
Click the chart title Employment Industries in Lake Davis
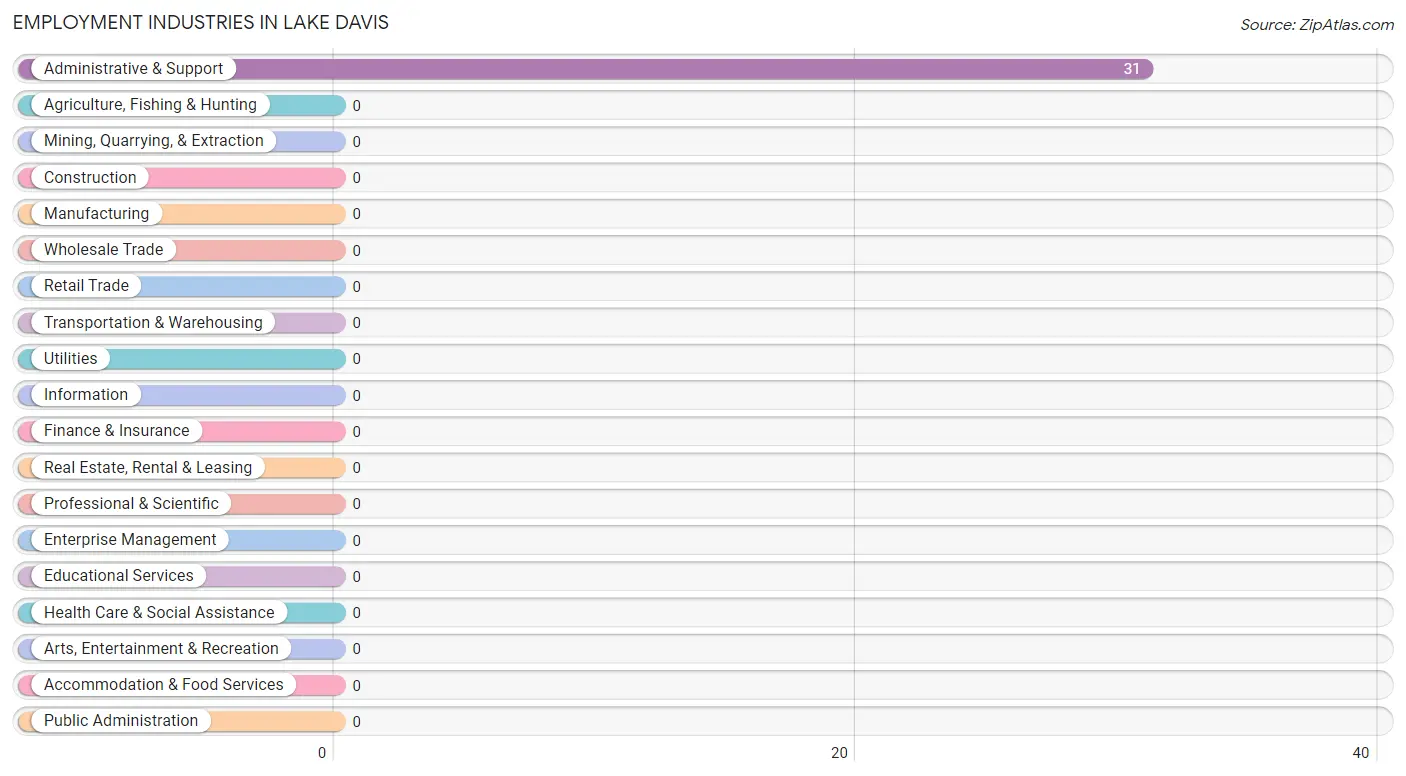pyautogui.click(x=201, y=22)
